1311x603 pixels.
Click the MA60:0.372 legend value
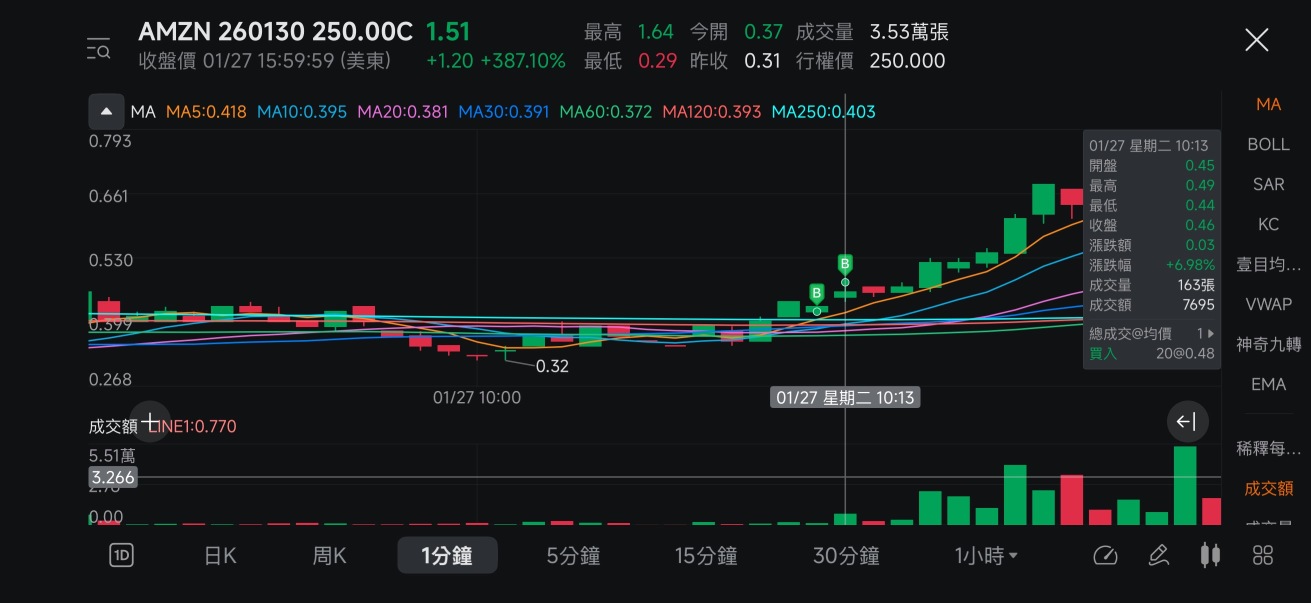click(x=606, y=112)
